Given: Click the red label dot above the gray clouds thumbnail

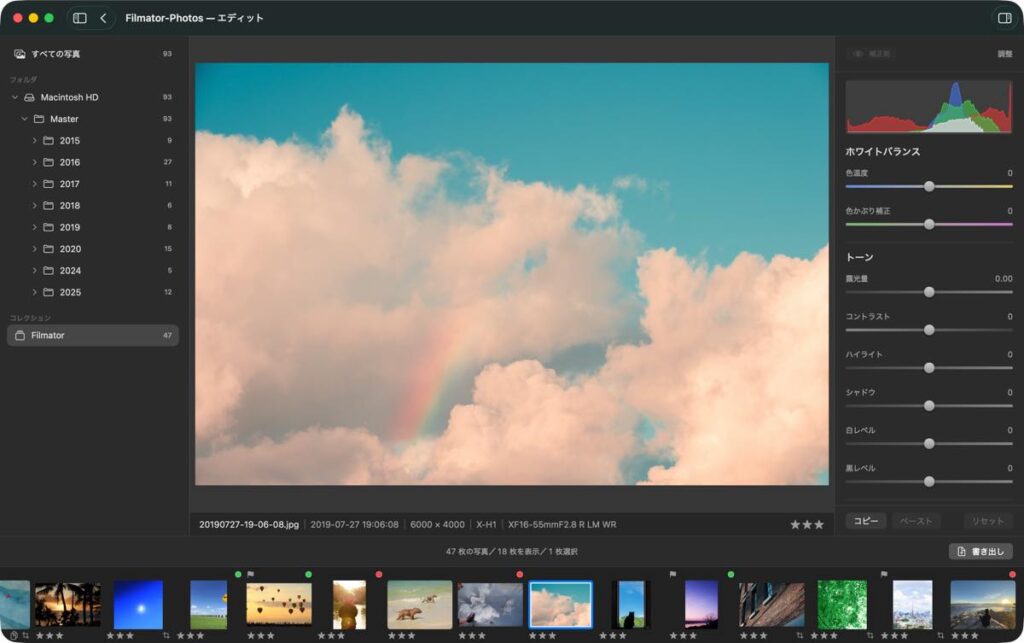Looking at the screenshot, I should click(519, 574).
